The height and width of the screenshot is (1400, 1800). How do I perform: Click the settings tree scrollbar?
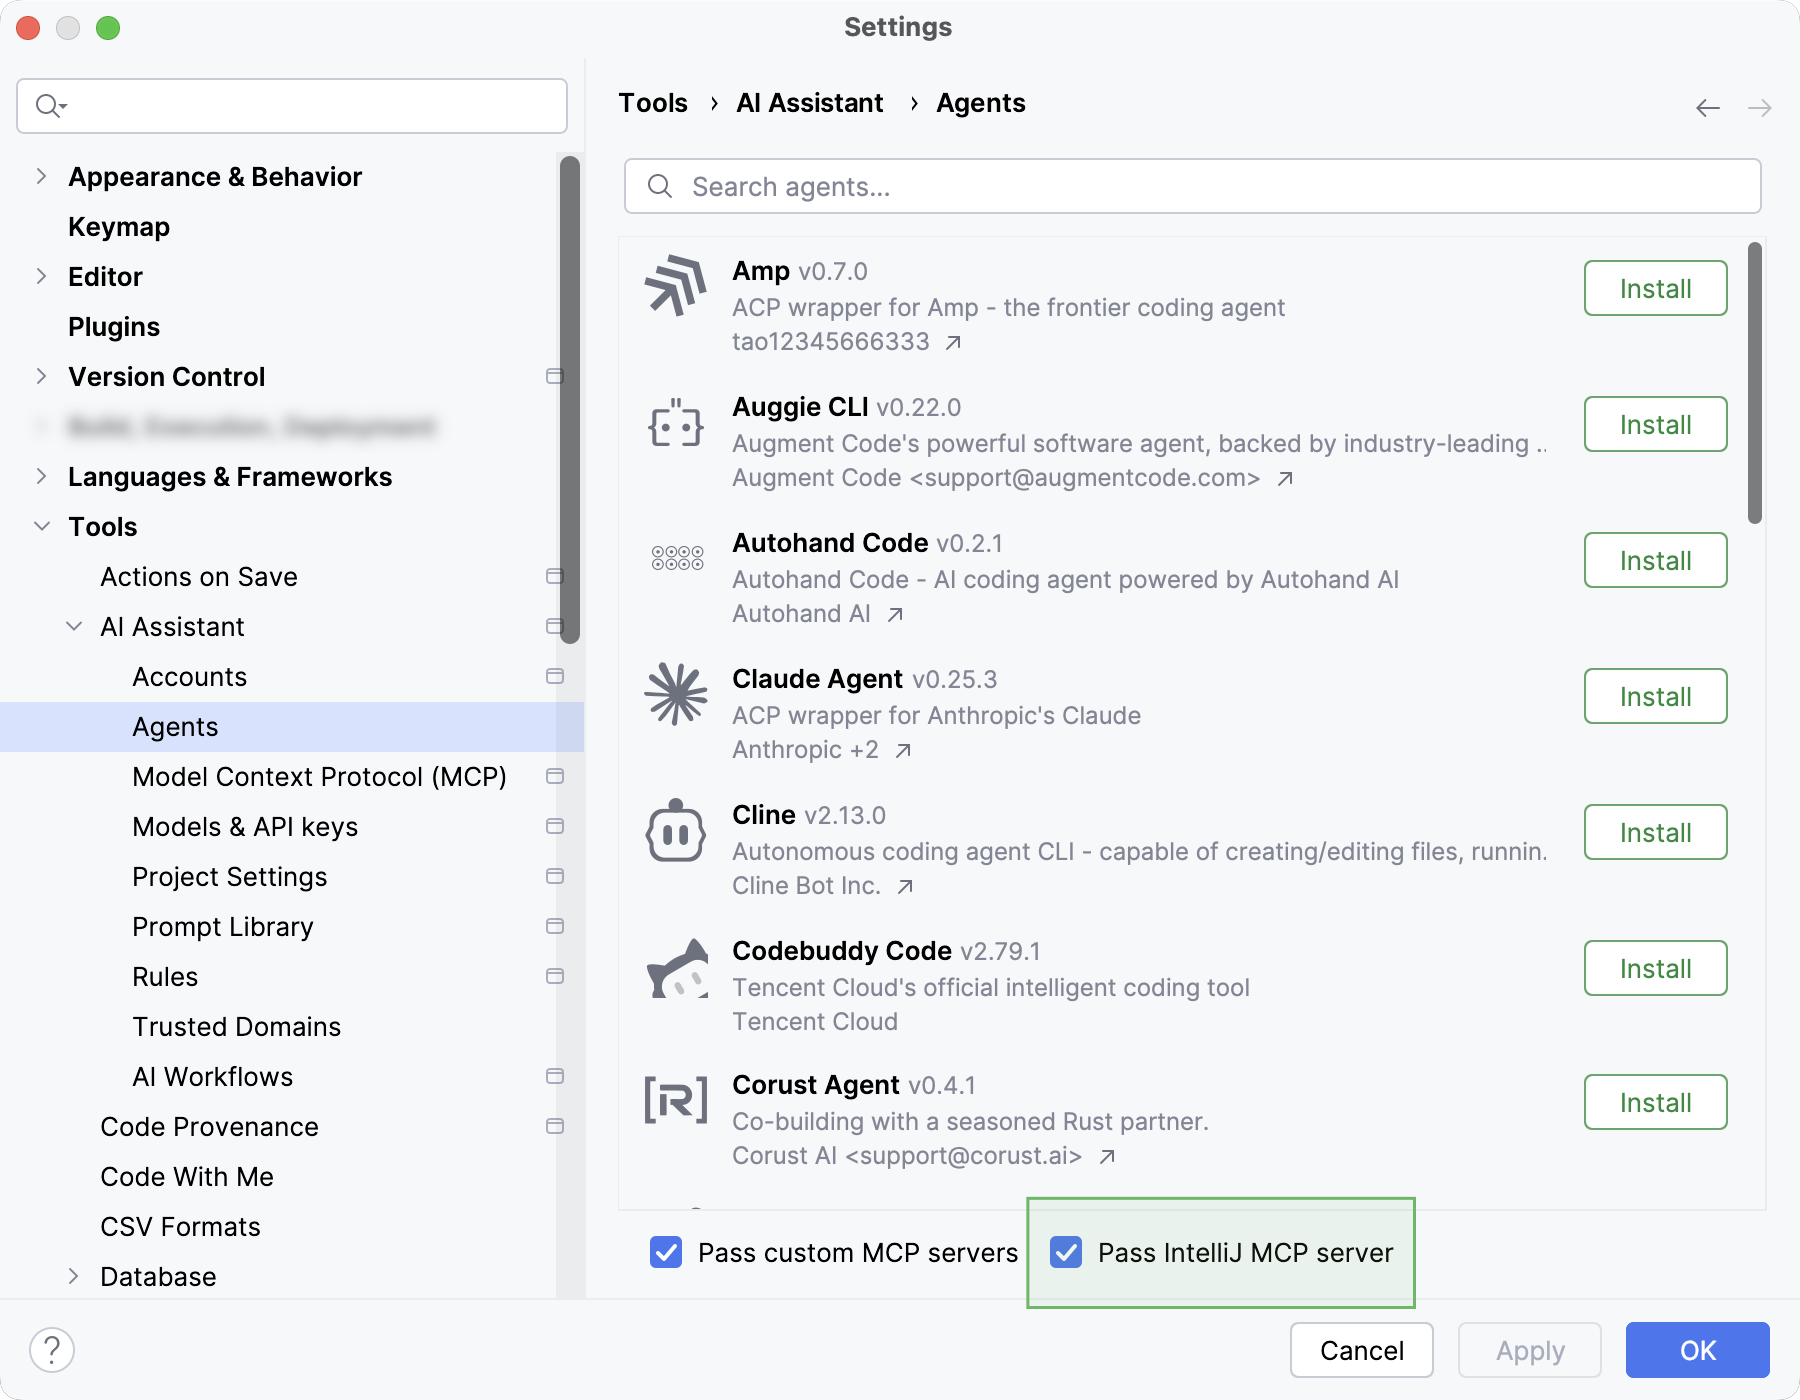[570, 399]
